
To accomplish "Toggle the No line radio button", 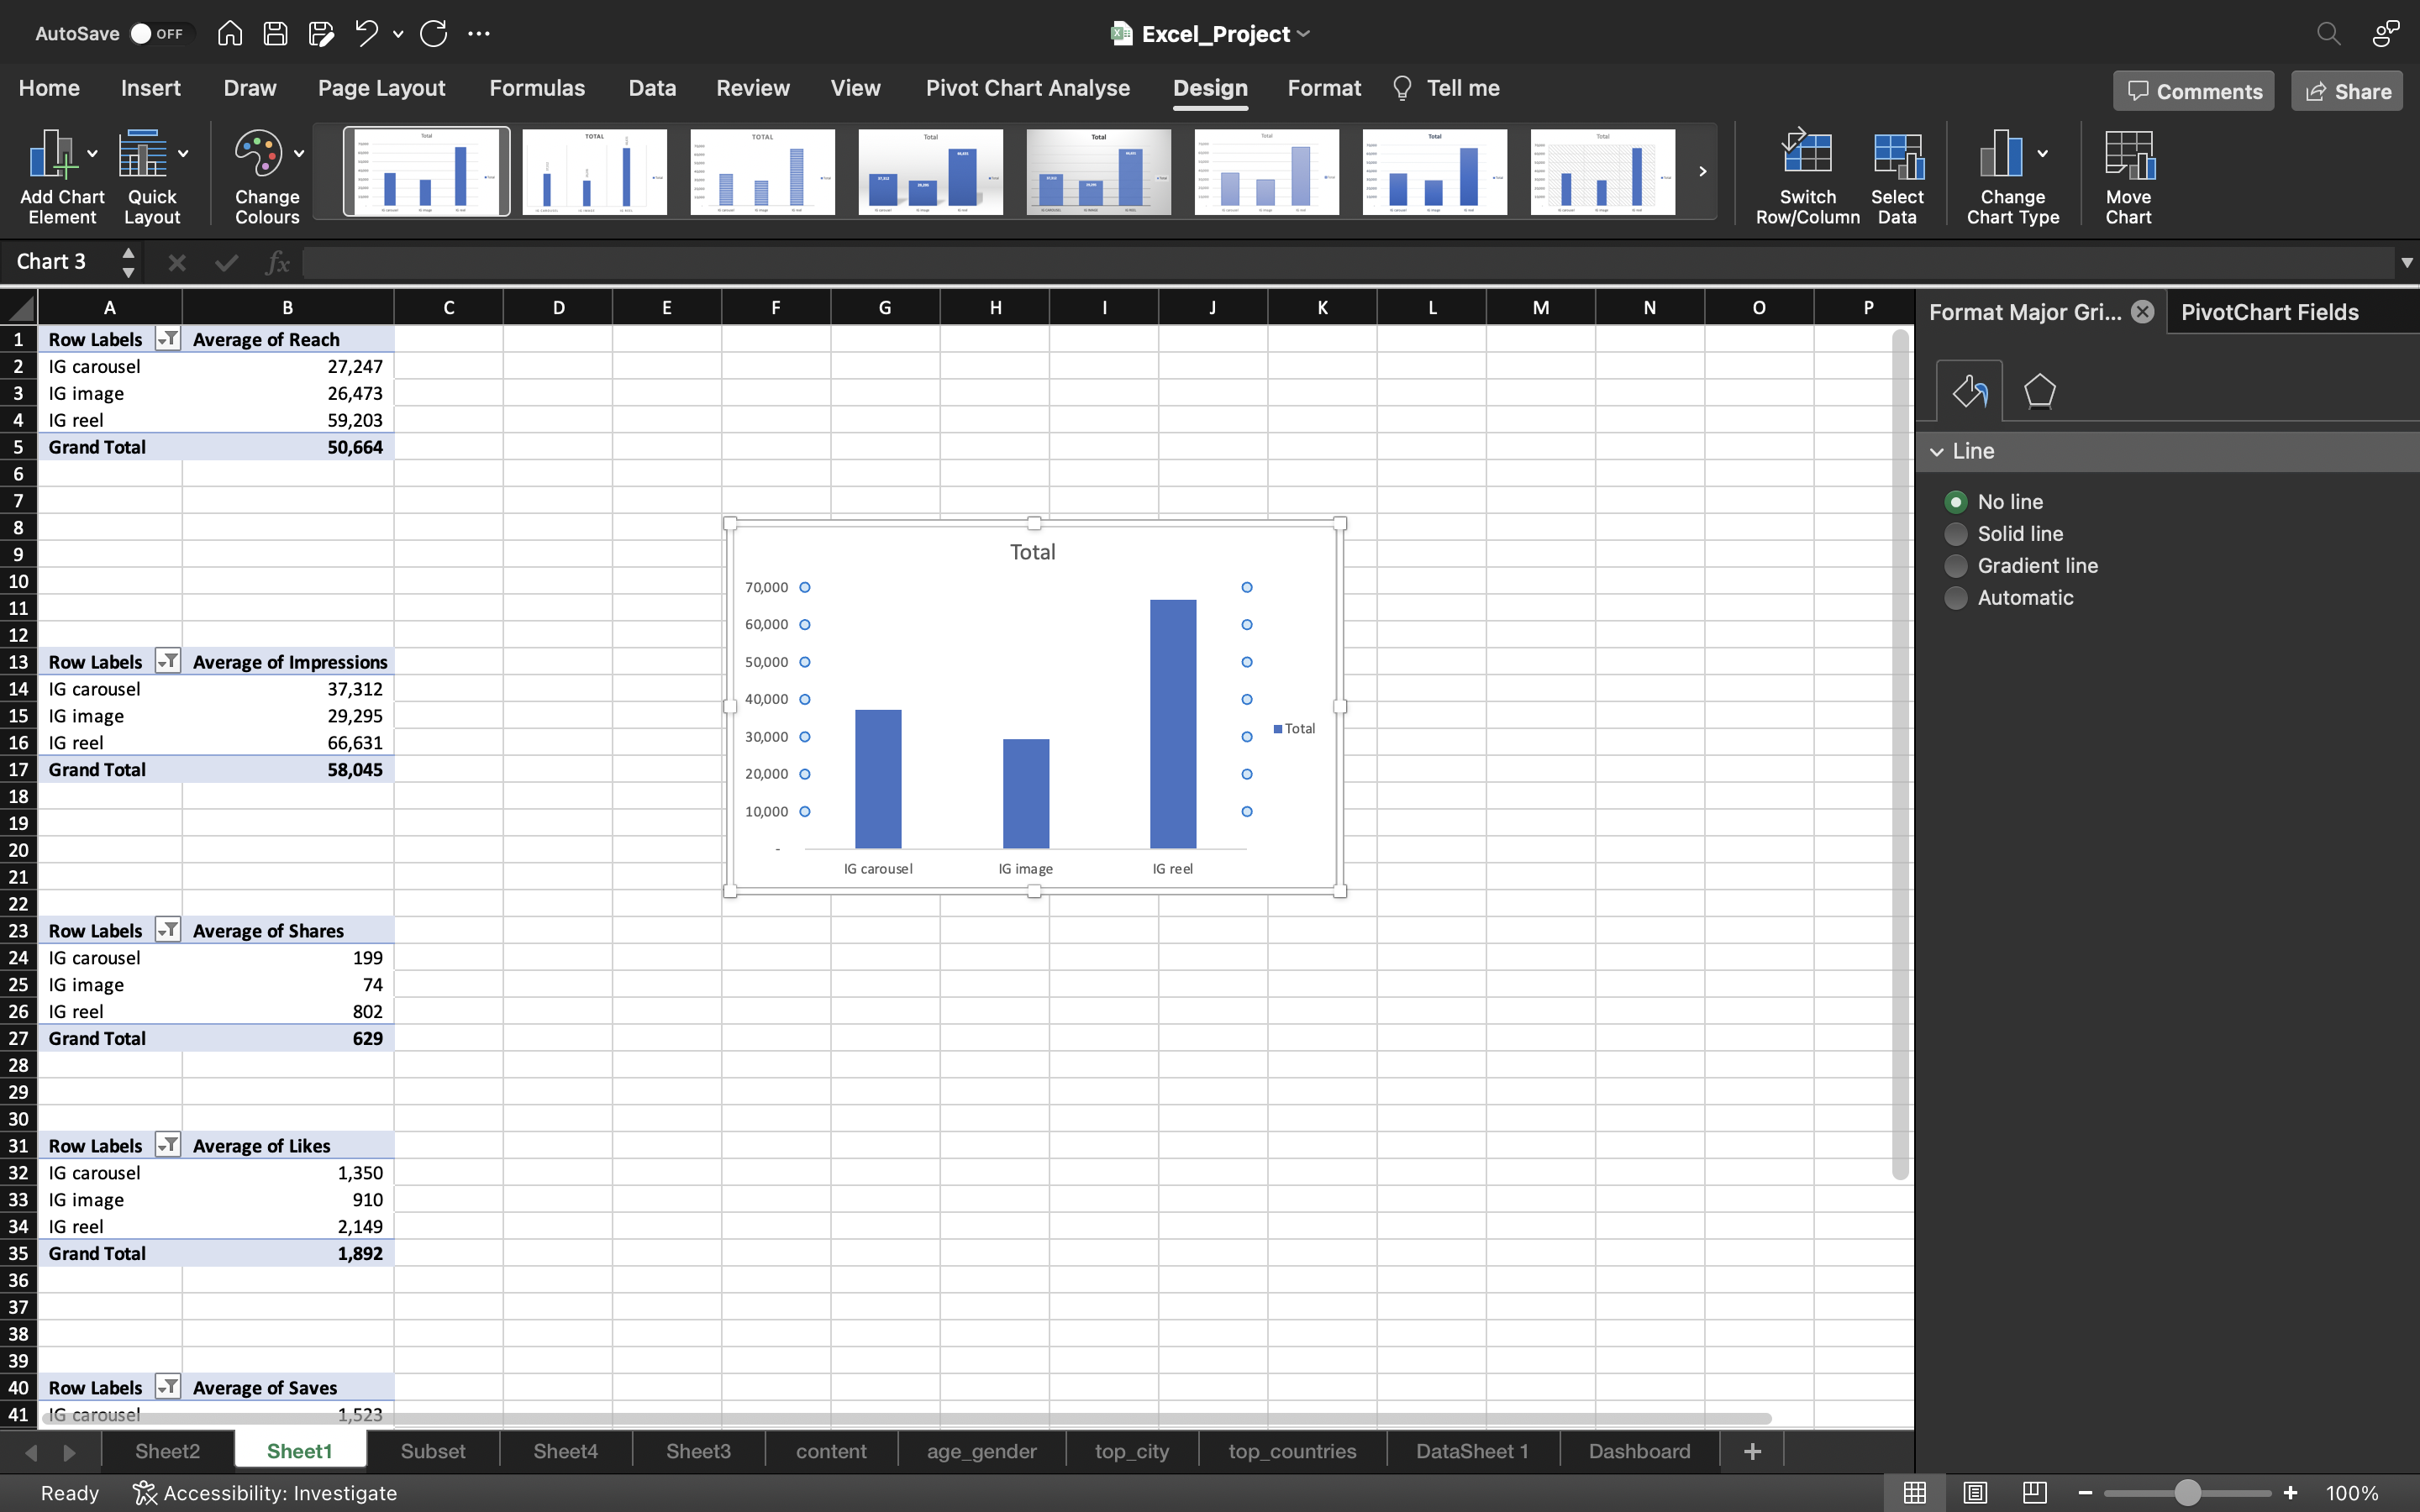I will click(x=1954, y=501).
